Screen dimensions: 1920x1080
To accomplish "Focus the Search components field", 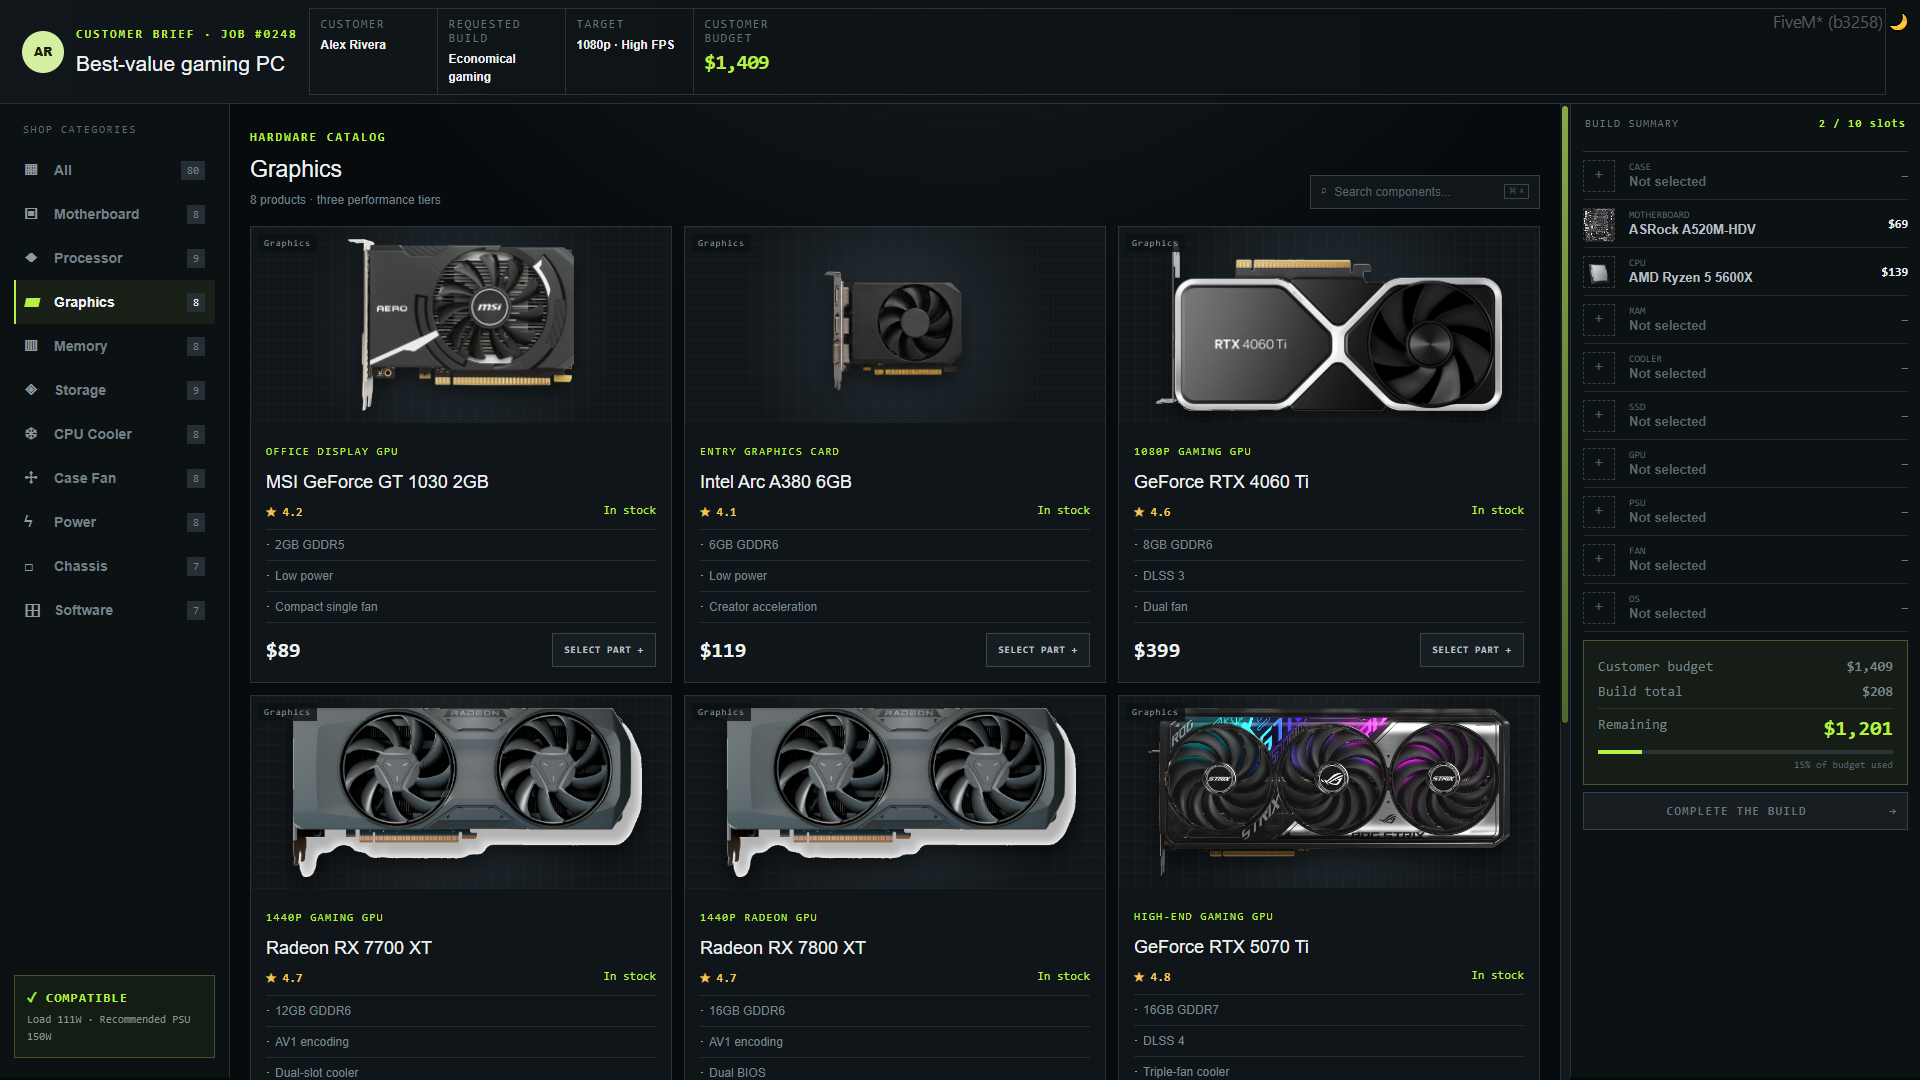I will [1424, 192].
